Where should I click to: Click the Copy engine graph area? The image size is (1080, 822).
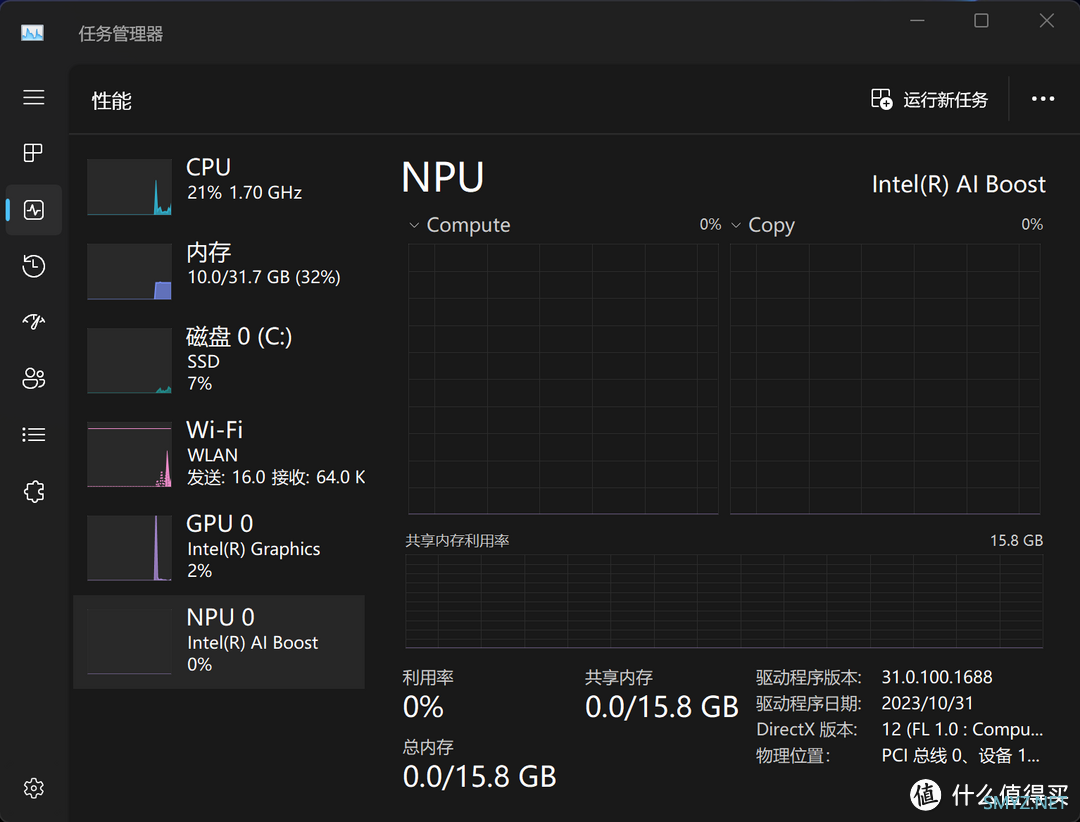point(885,379)
